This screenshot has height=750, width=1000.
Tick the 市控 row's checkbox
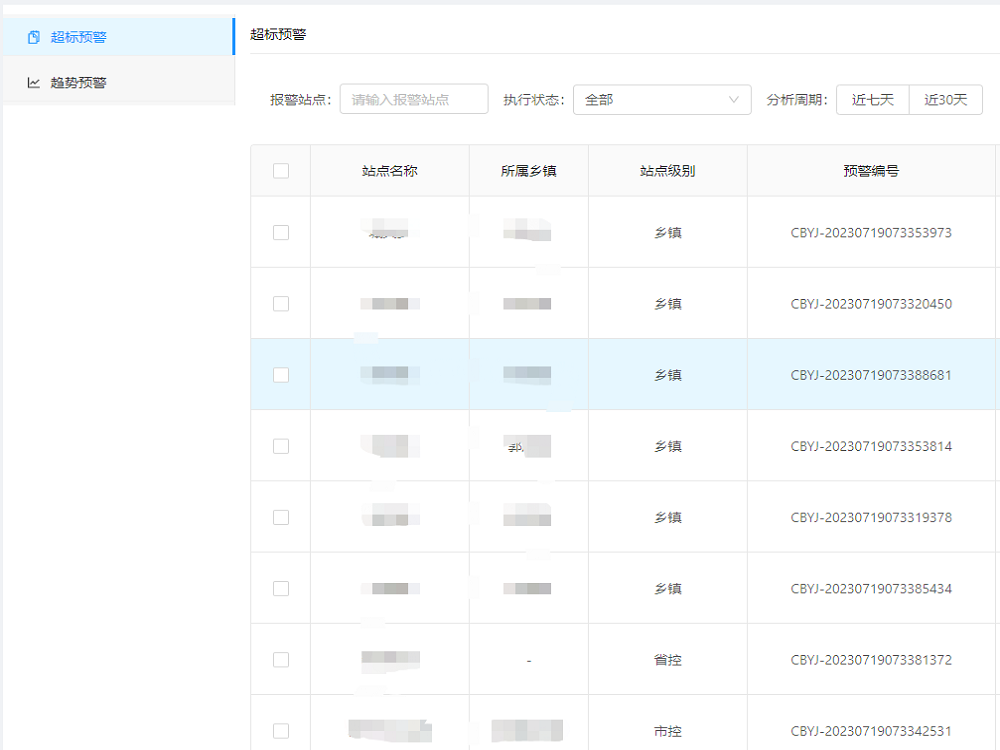[x=281, y=731]
